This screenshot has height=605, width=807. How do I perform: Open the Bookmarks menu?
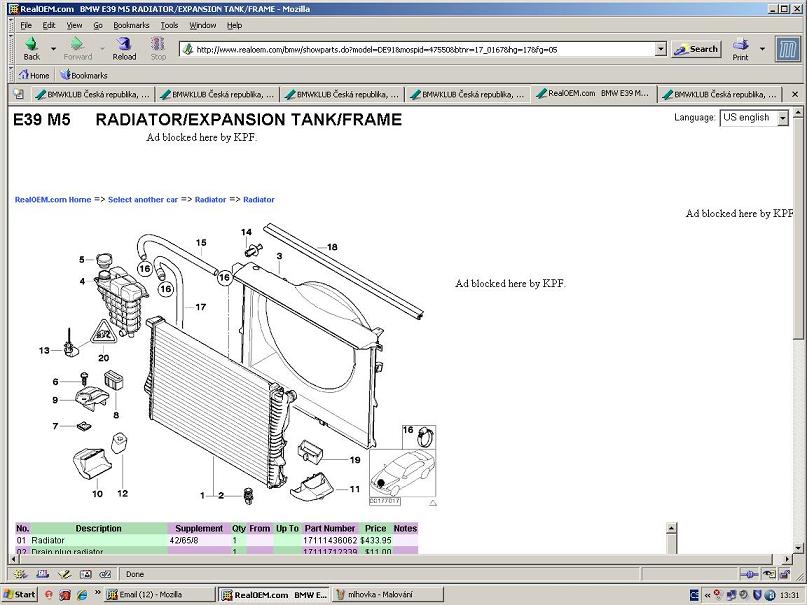tap(131, 25)
